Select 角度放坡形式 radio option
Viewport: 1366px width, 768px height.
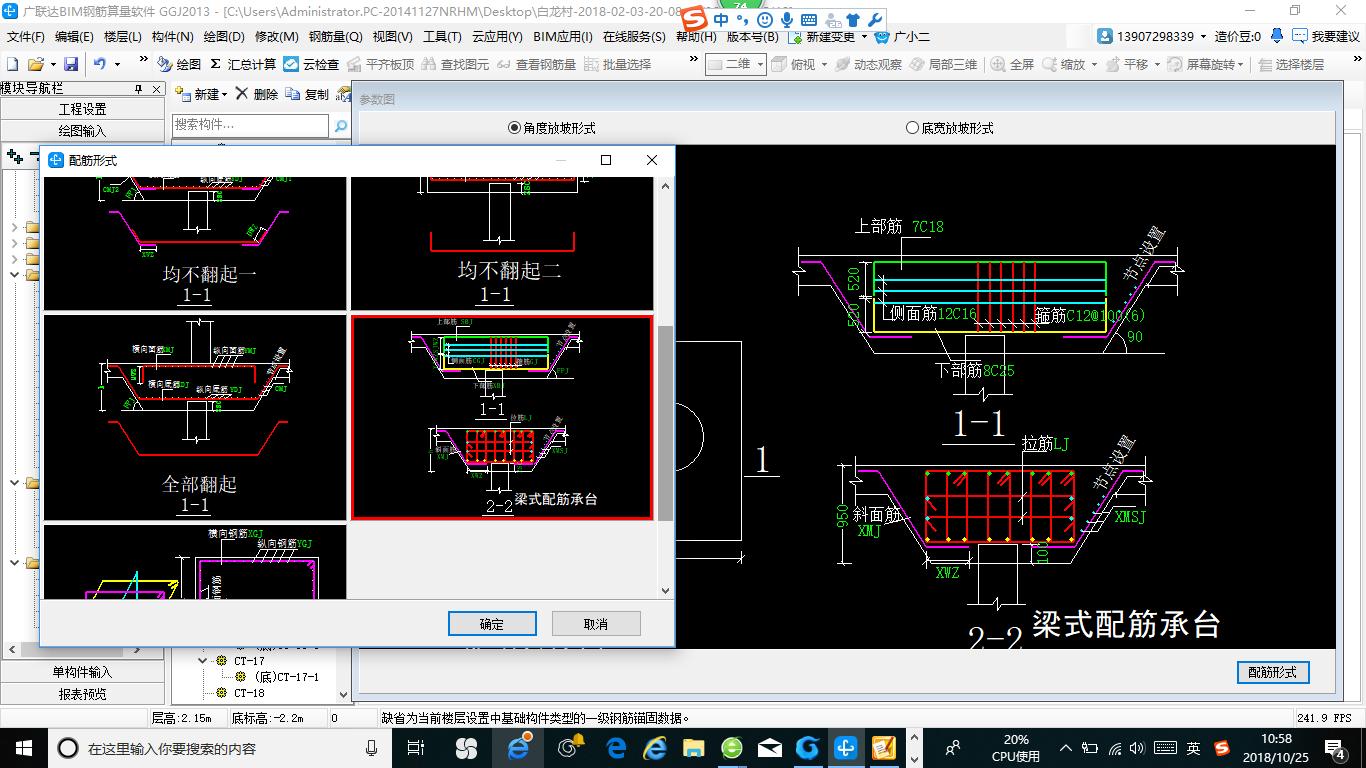tap(515, 128)
